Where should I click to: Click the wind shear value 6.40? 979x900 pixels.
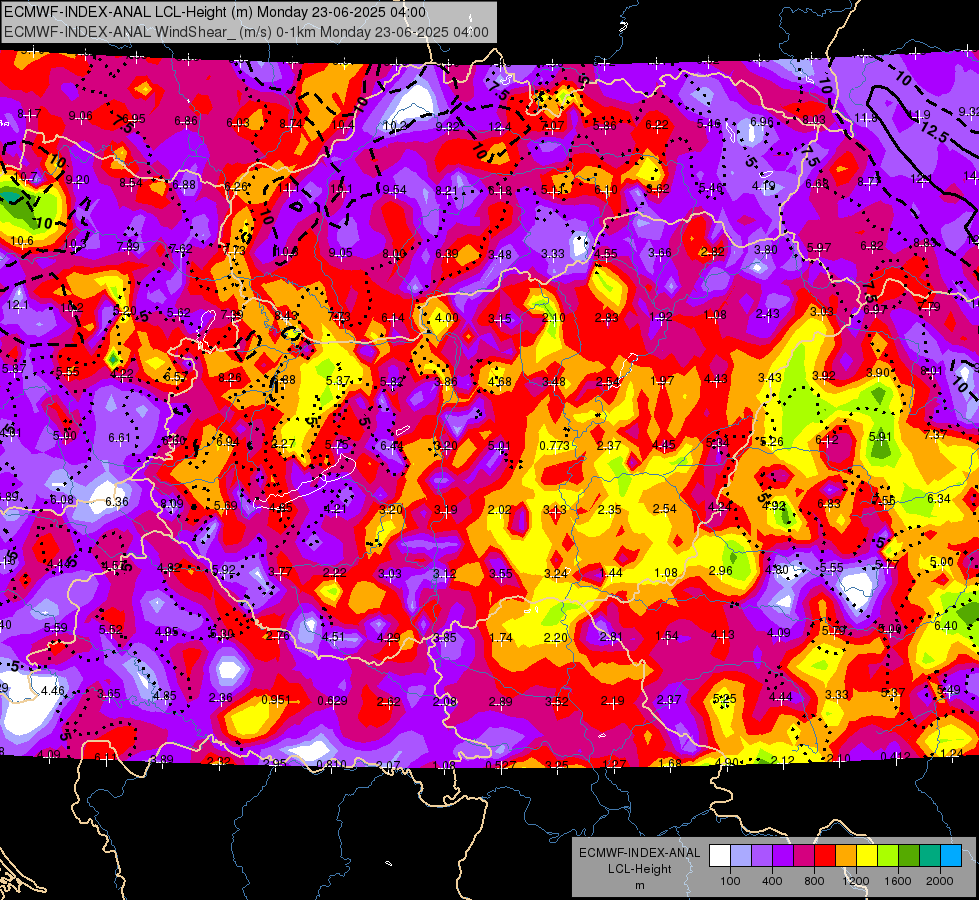pyautogui.click(x=946, y=626)
